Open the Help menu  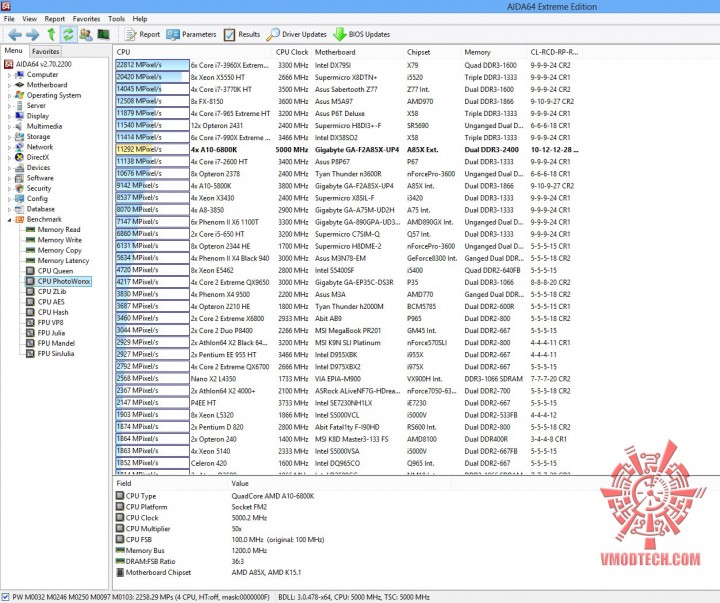(140, 19)
